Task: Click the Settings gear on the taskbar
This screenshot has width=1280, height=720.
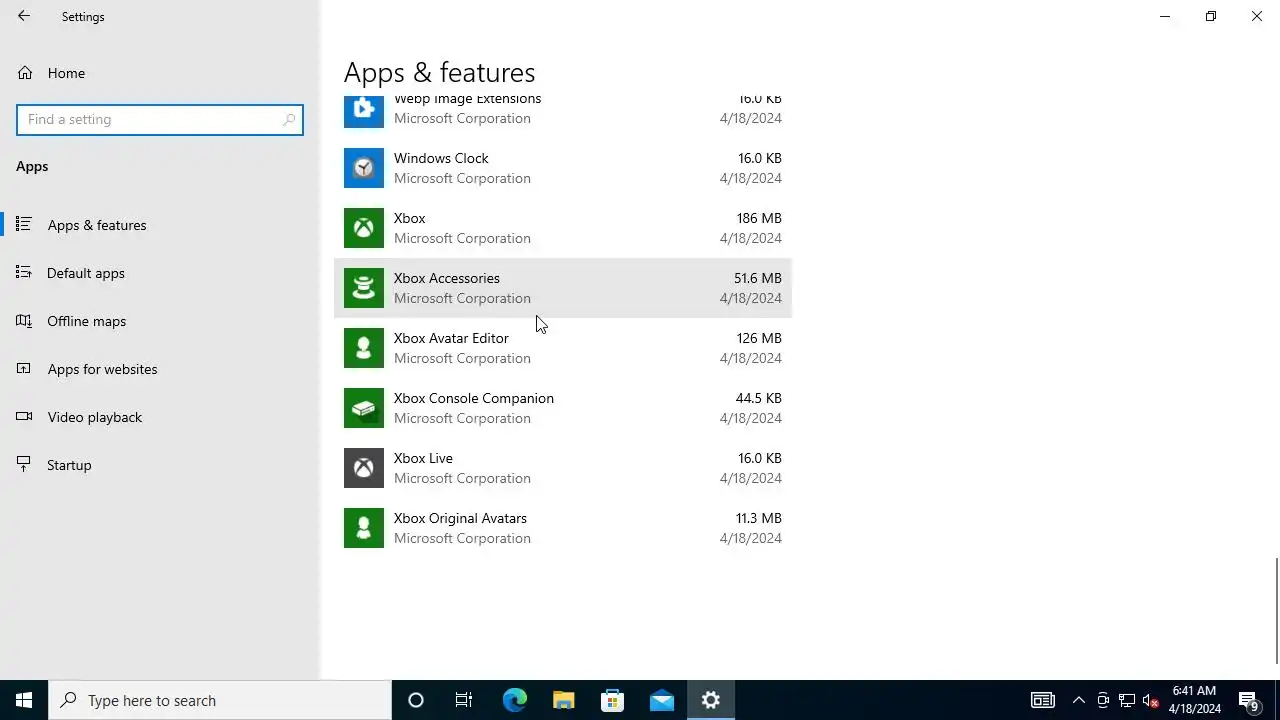Action: click(x=711, y=700)
